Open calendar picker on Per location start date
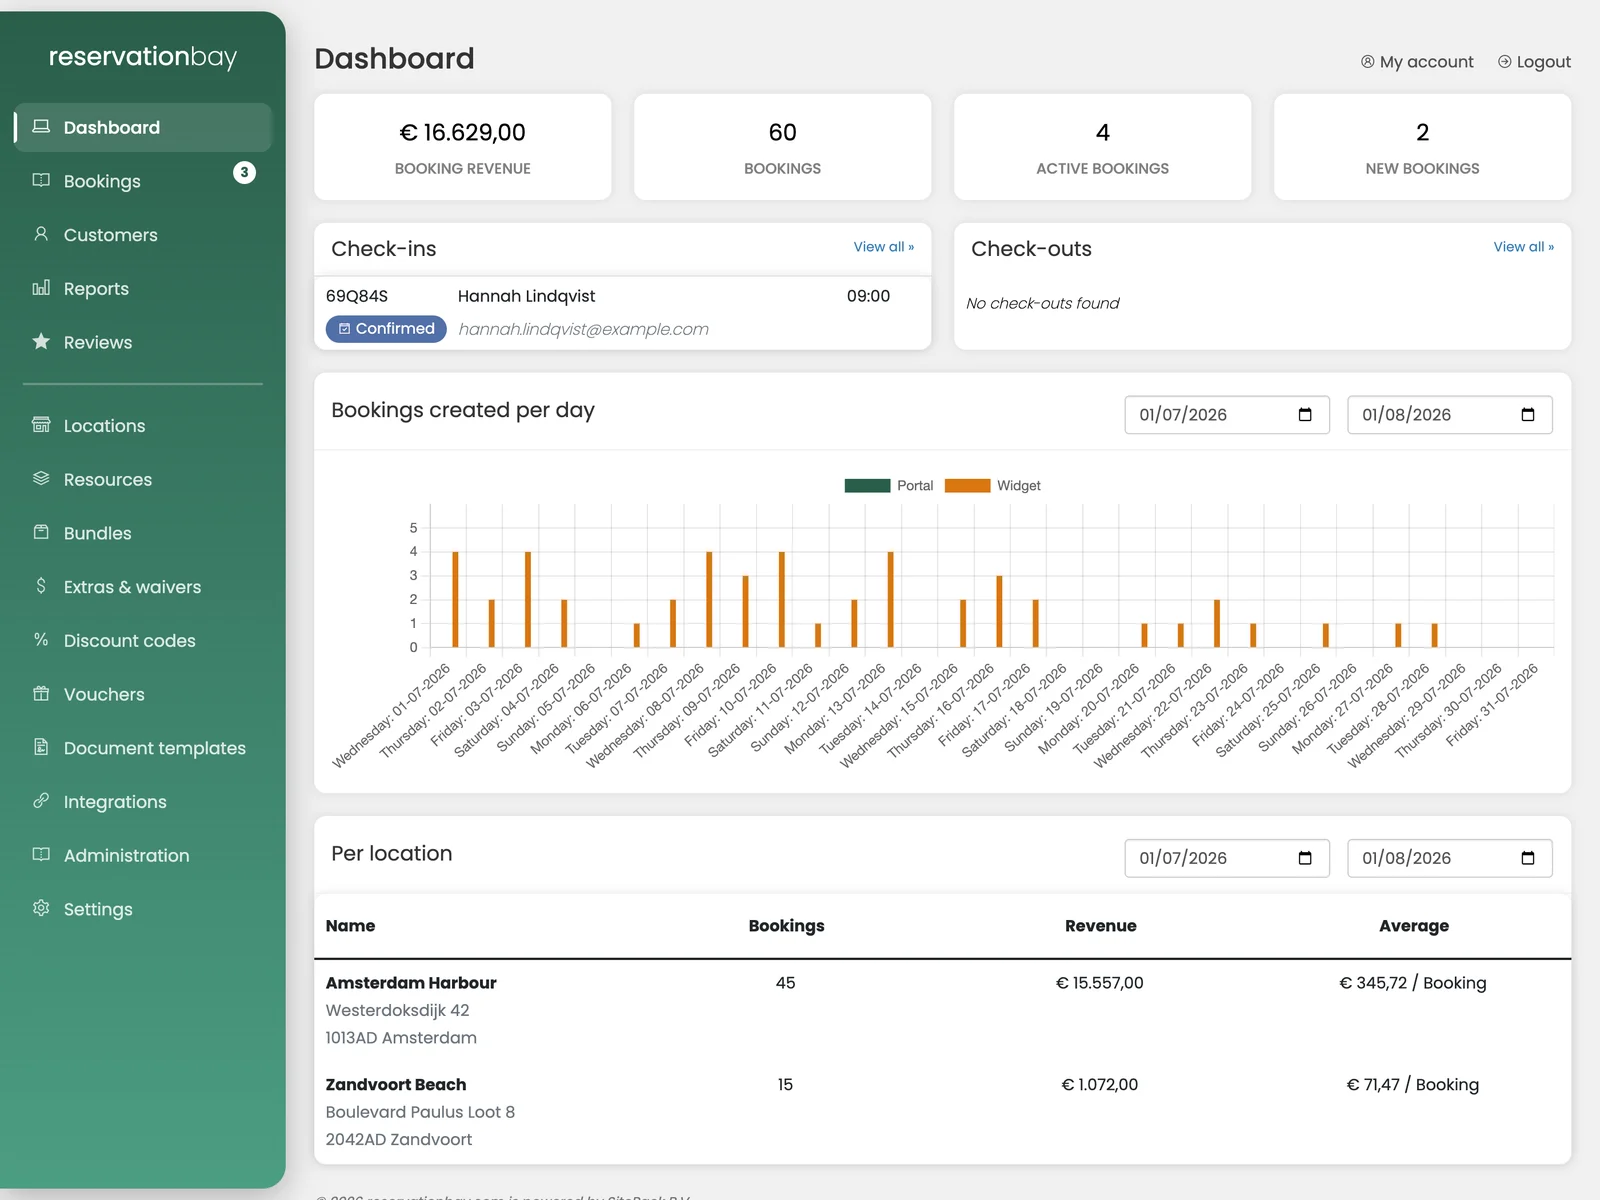1600x1200 pixels. [x=1305, y=858]
